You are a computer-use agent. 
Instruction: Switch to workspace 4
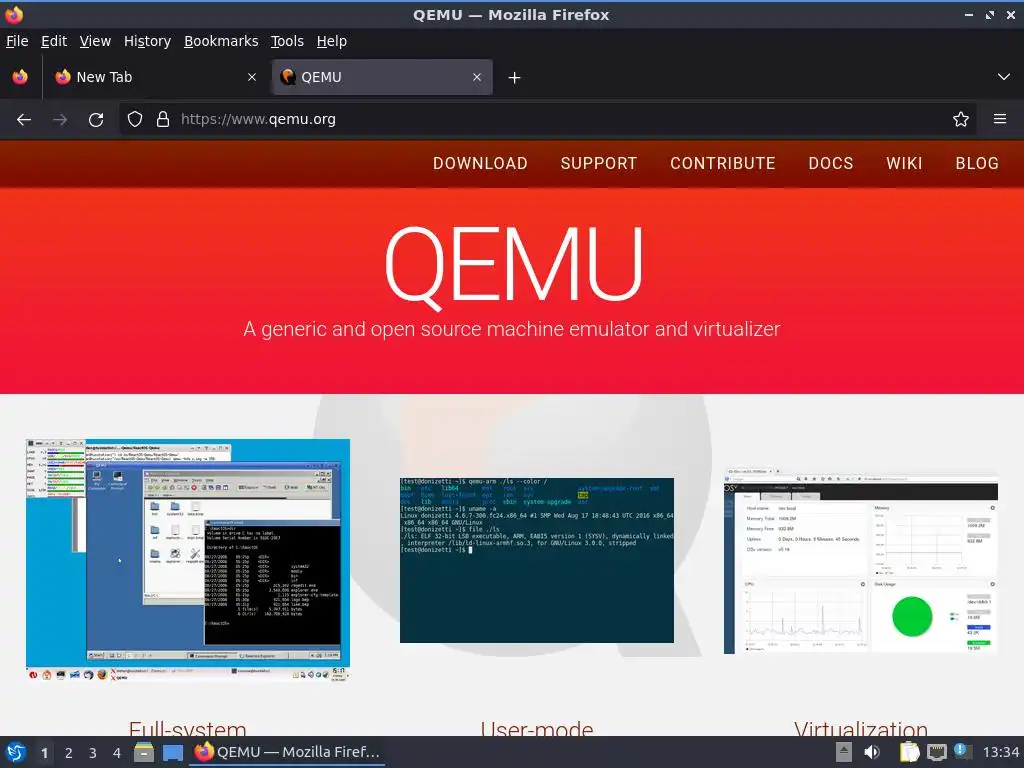point(117,753)
